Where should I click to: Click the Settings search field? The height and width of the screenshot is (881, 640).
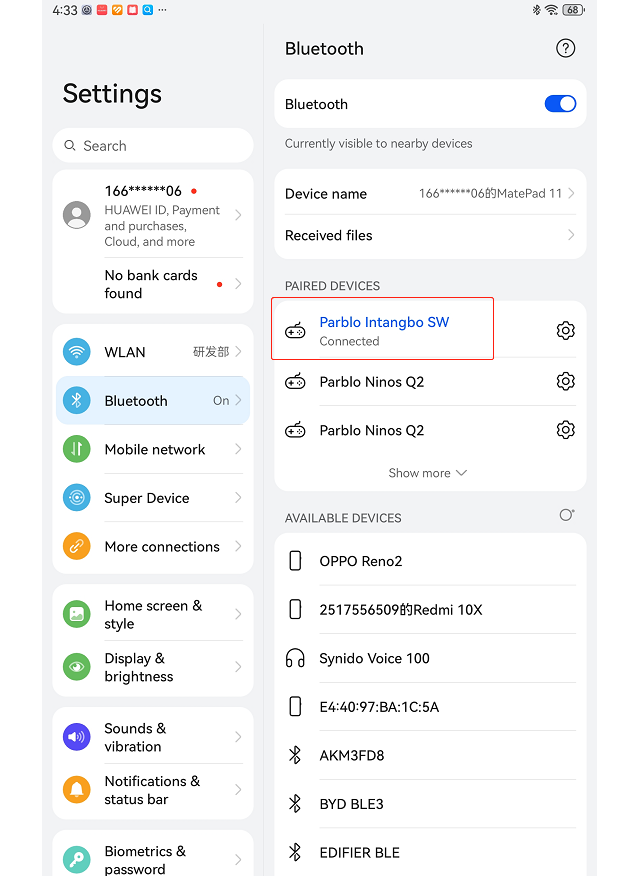click(153, 146)
